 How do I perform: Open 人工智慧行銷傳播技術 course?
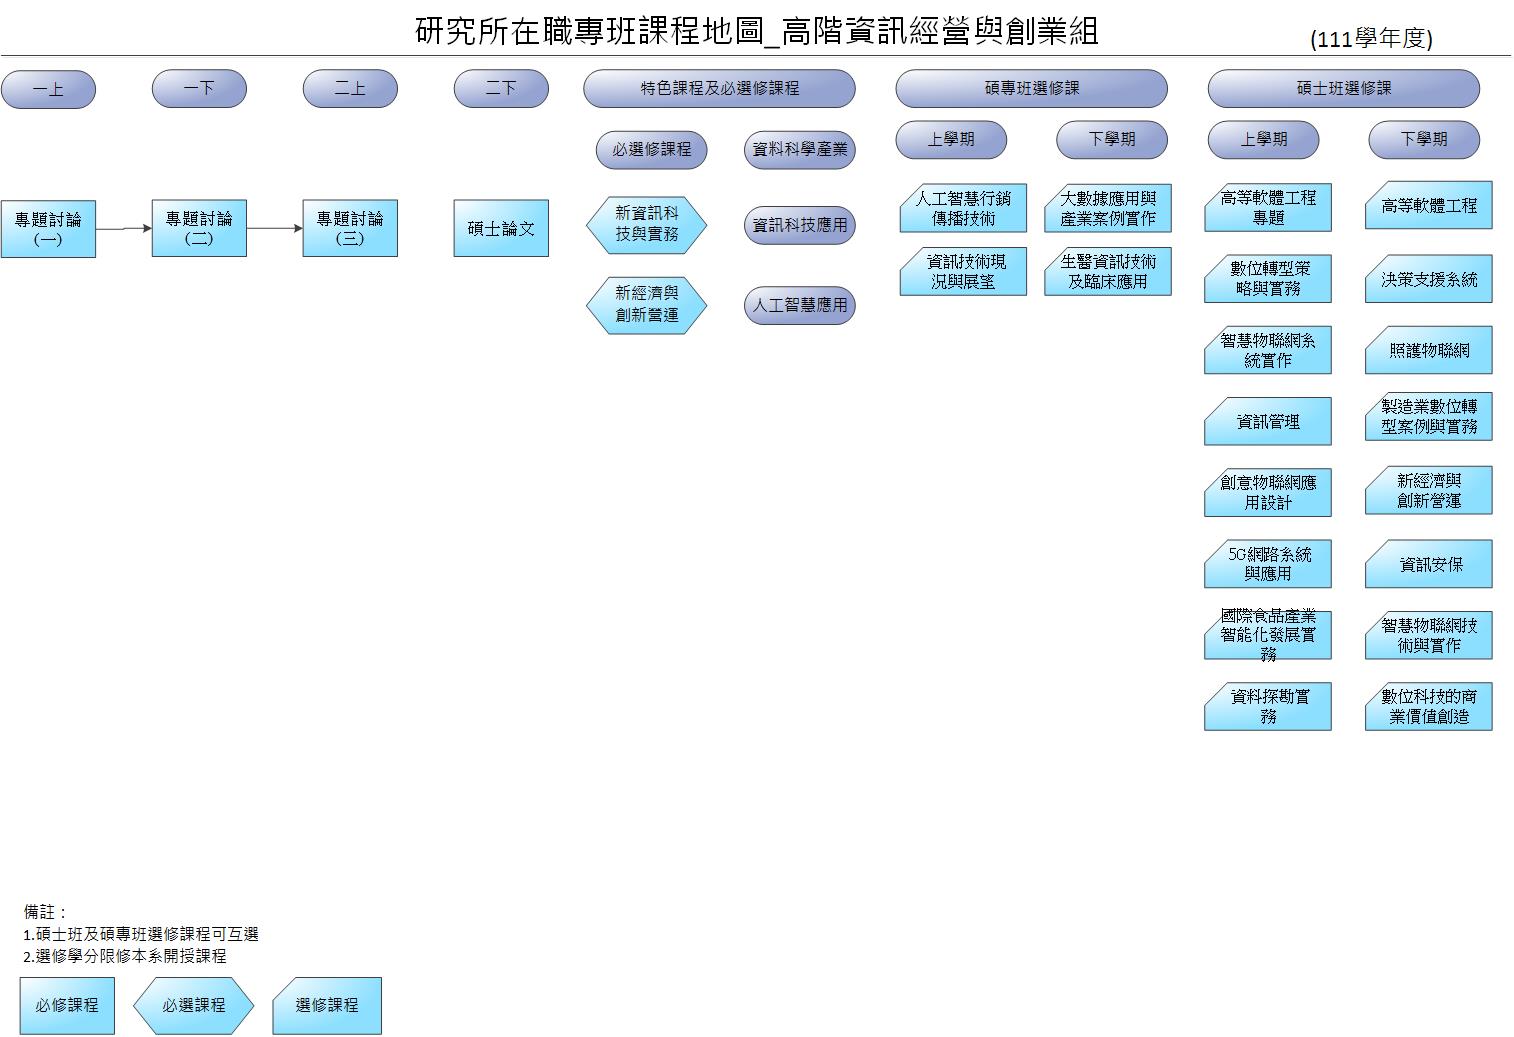coord(963,208)
